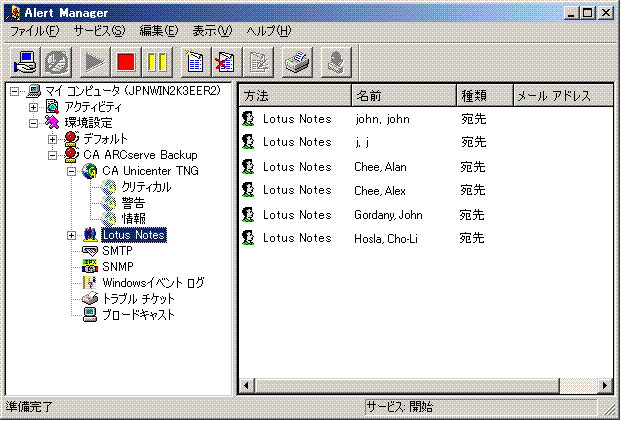Viewport: 621px width, 422px height.
Task: Click the delete item red-X toolbar icon
Action: [x=227, y=62]
